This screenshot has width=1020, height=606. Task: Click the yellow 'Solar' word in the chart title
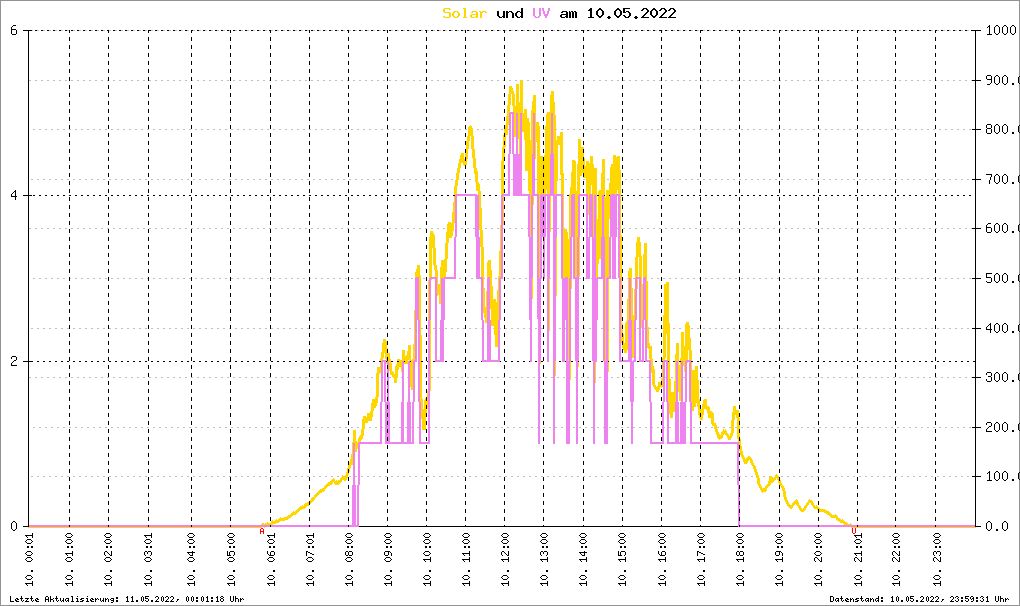[x=464, y=13]
